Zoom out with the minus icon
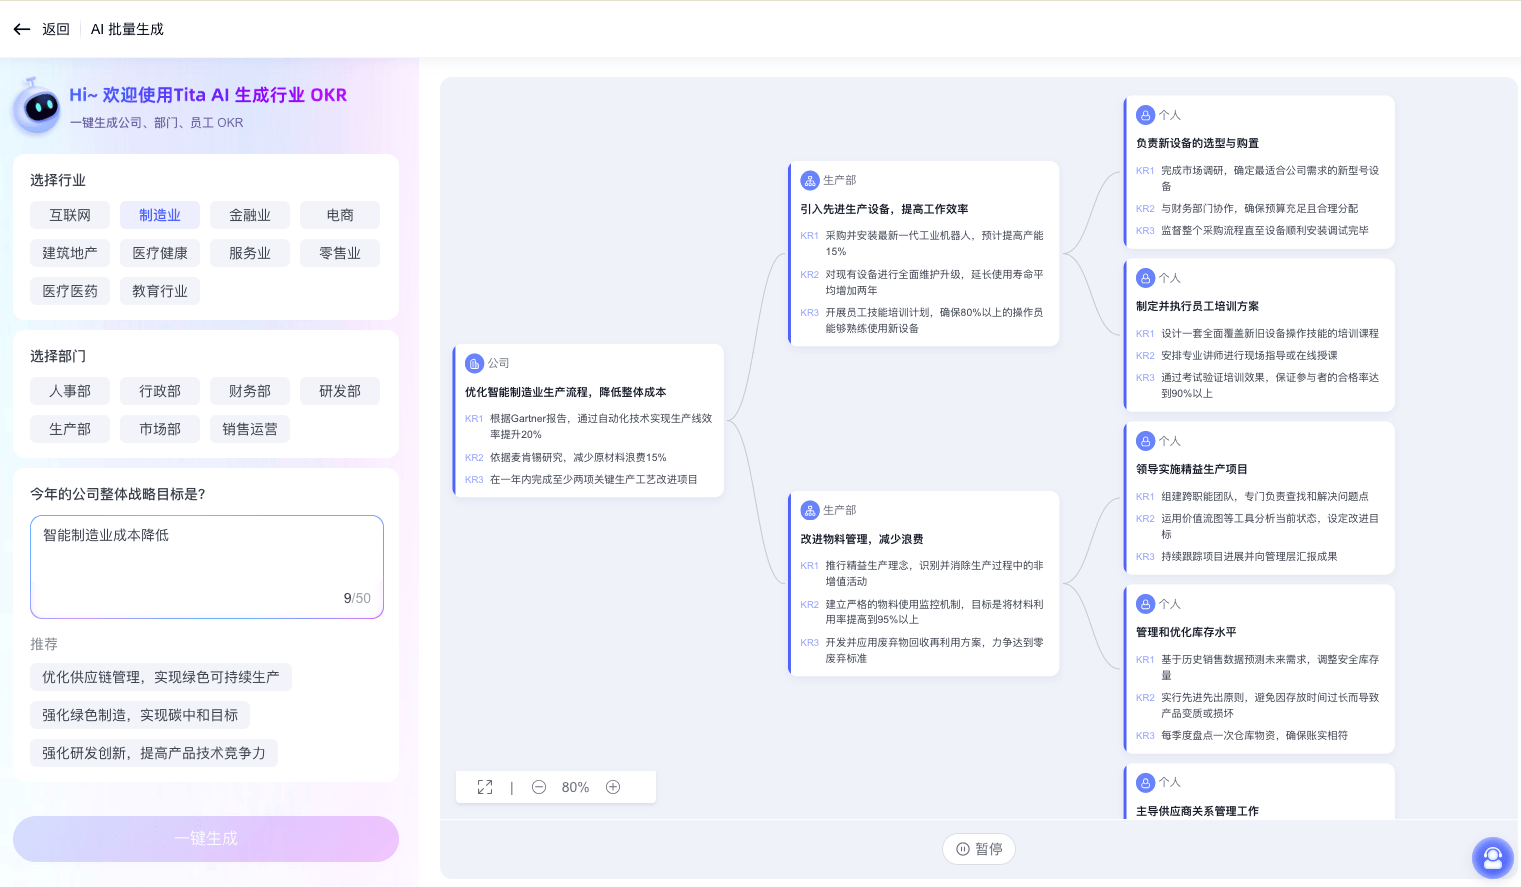 coord(539,787)
